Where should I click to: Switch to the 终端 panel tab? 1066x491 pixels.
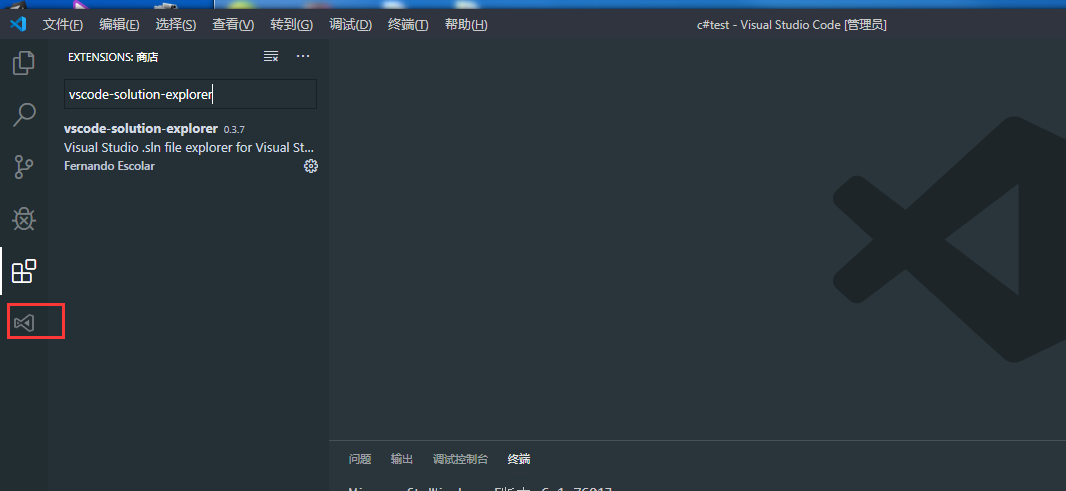519,459
